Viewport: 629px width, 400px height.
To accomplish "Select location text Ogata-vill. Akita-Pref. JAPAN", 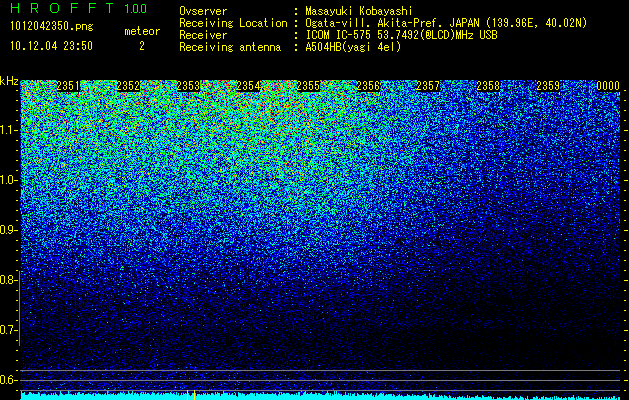I will 392,23.
